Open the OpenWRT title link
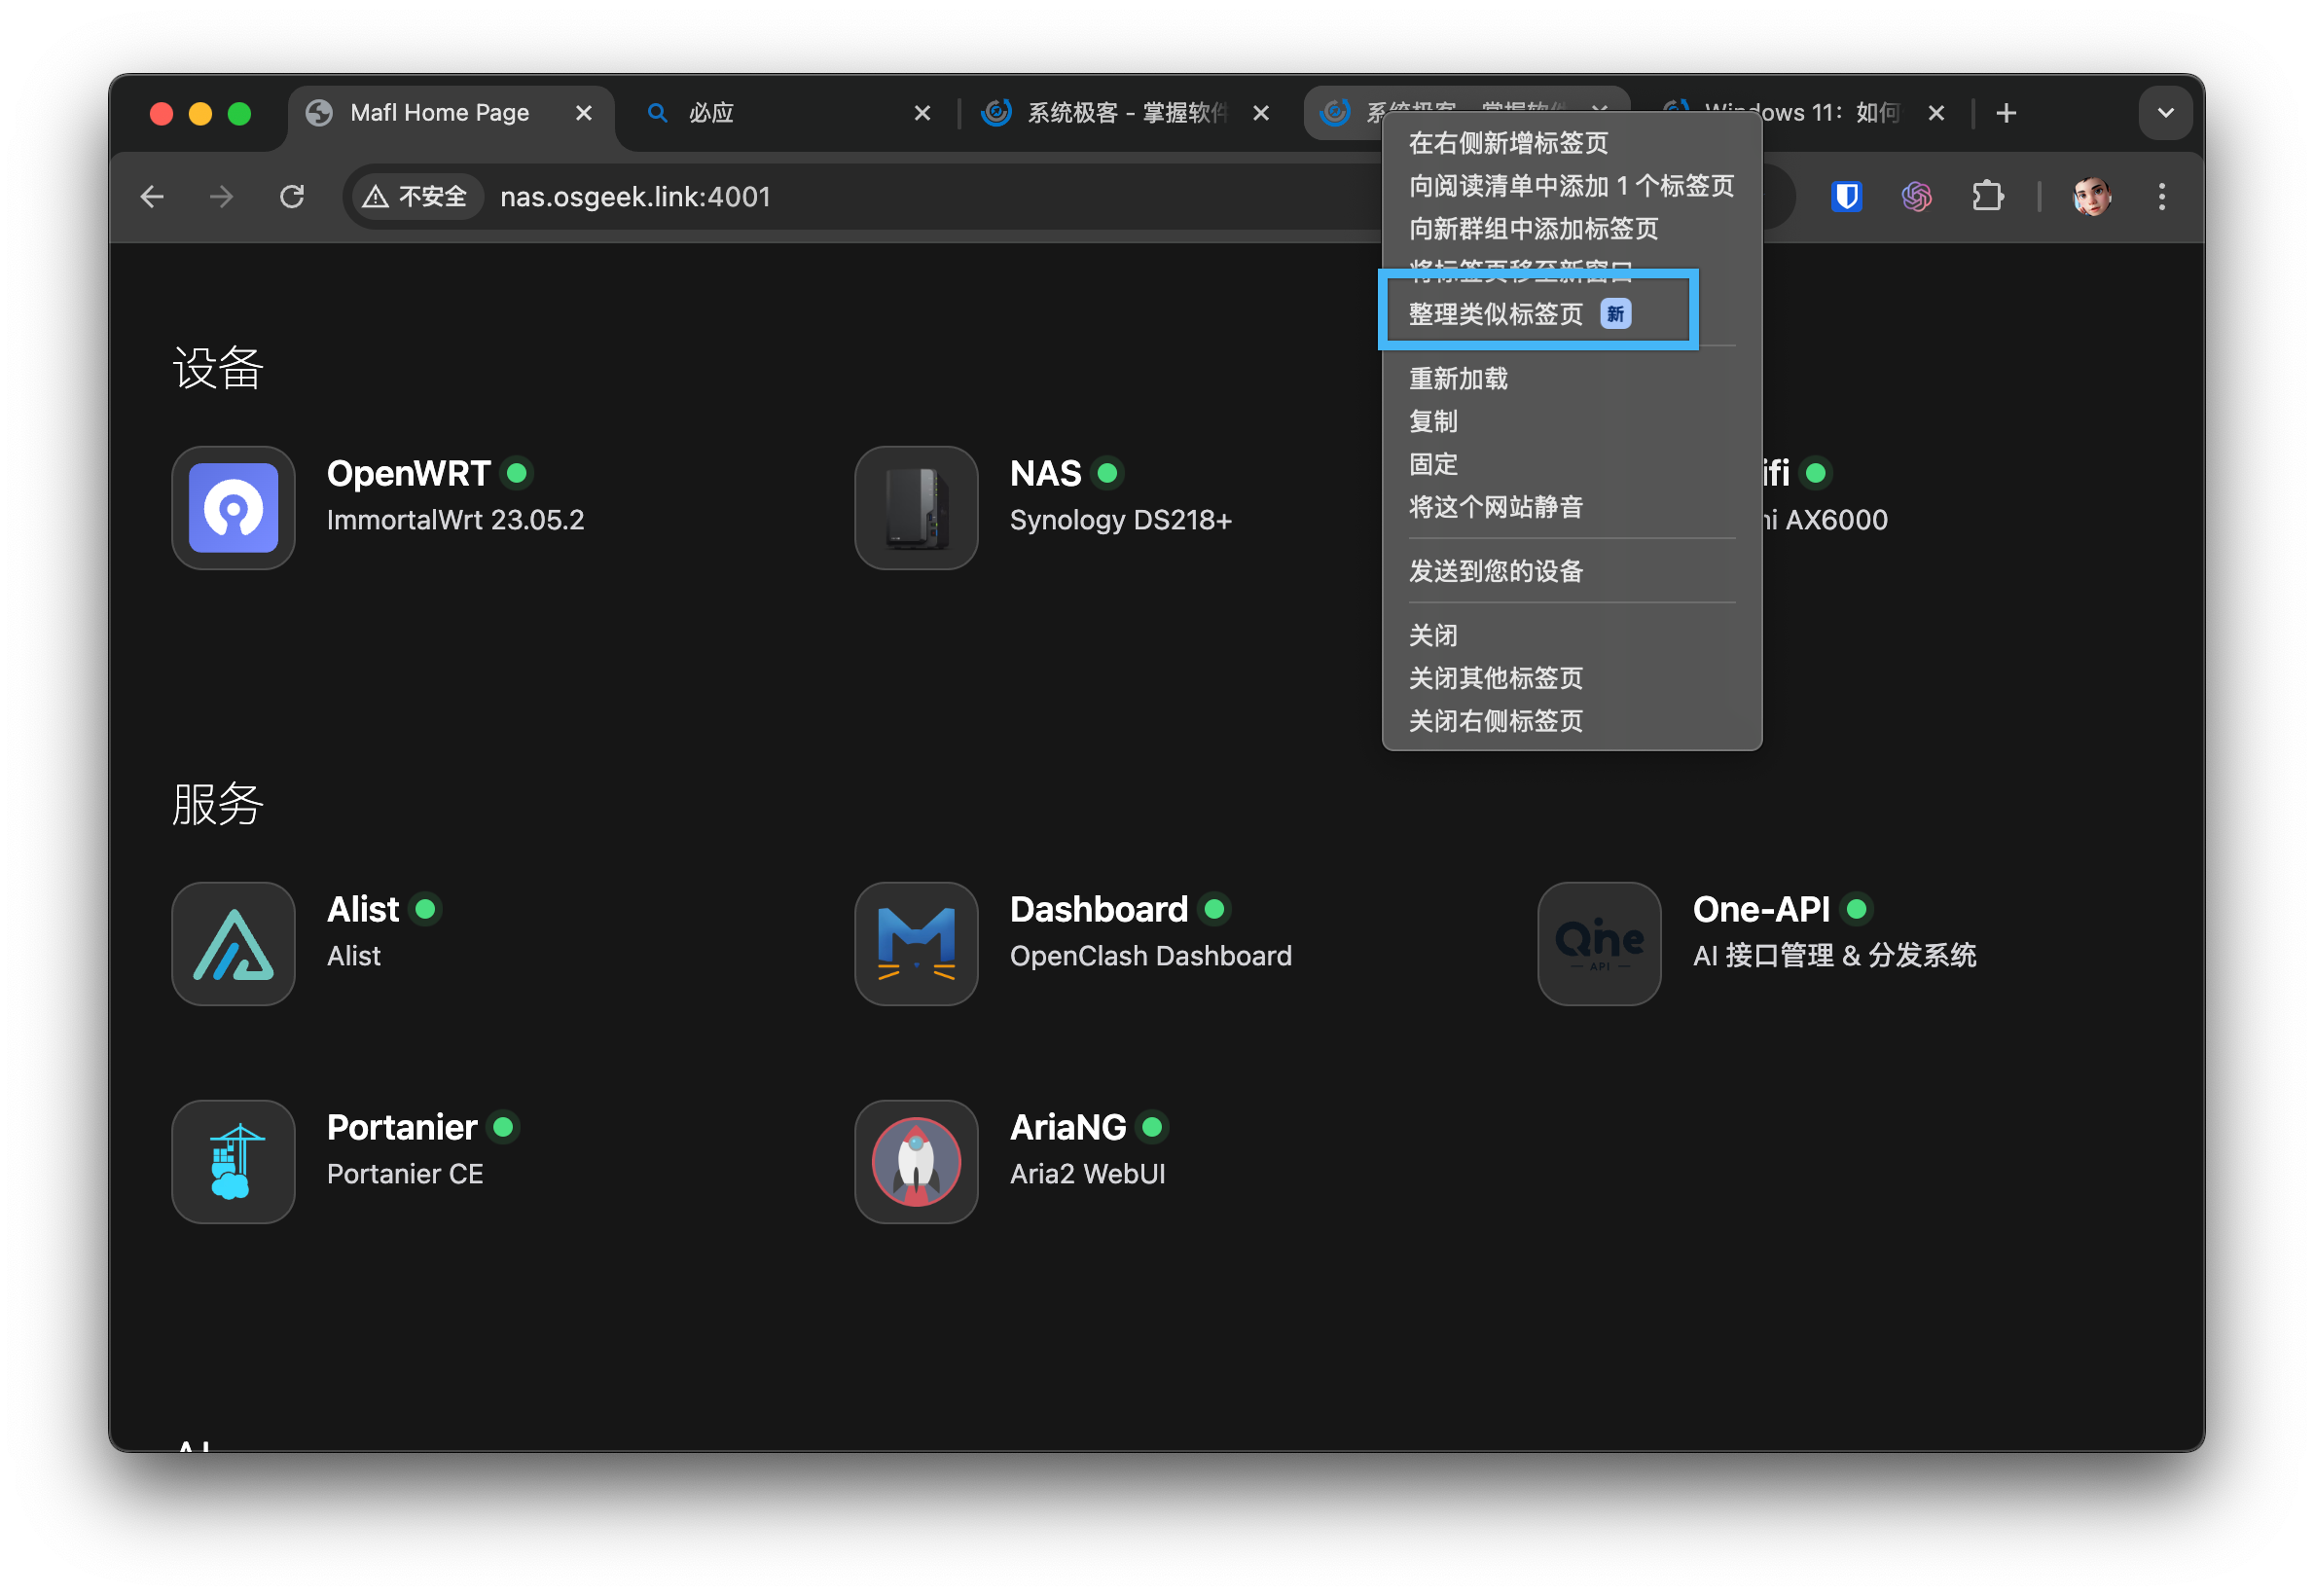Image resolution: width=2314 pixels, height=1596 pixels. click(409, 474)
